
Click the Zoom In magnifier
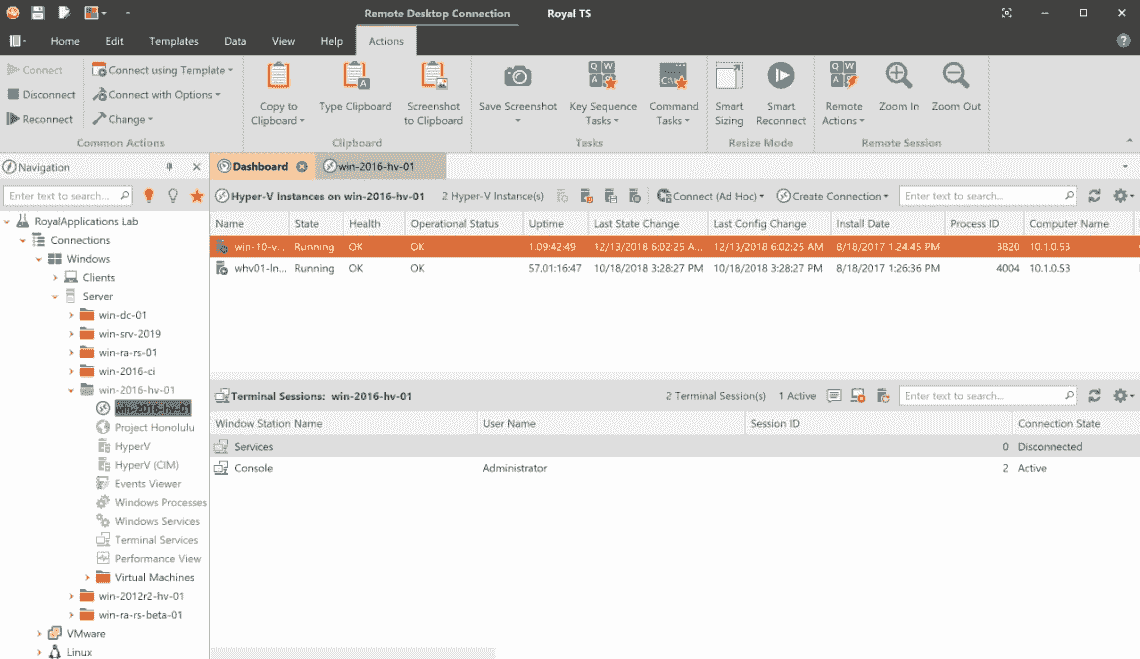coord(898,78)
